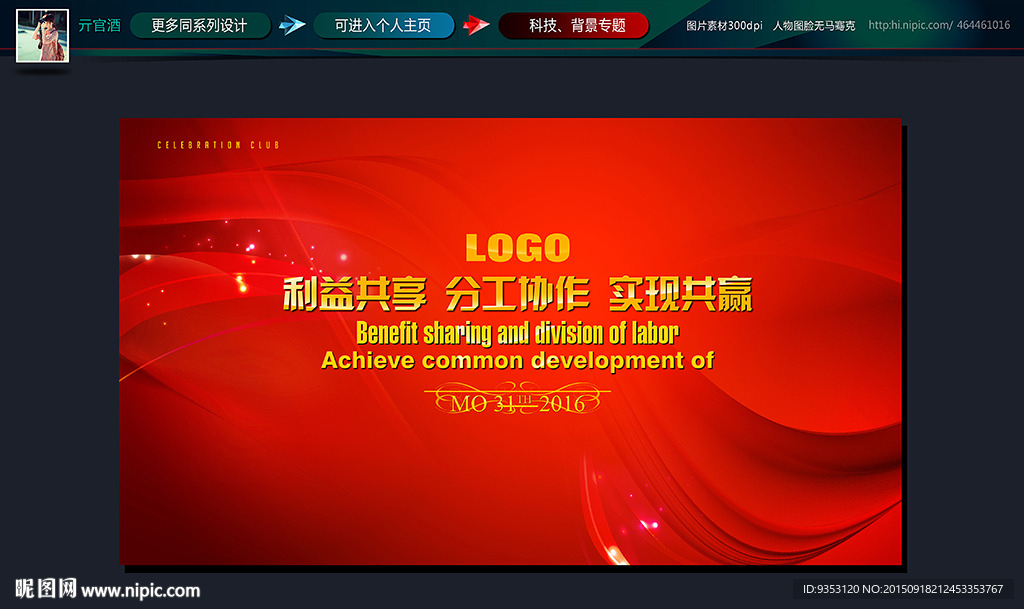Screen dimensions: 1024x609
Task: Click the blue arrow icon
Action: 292,25
